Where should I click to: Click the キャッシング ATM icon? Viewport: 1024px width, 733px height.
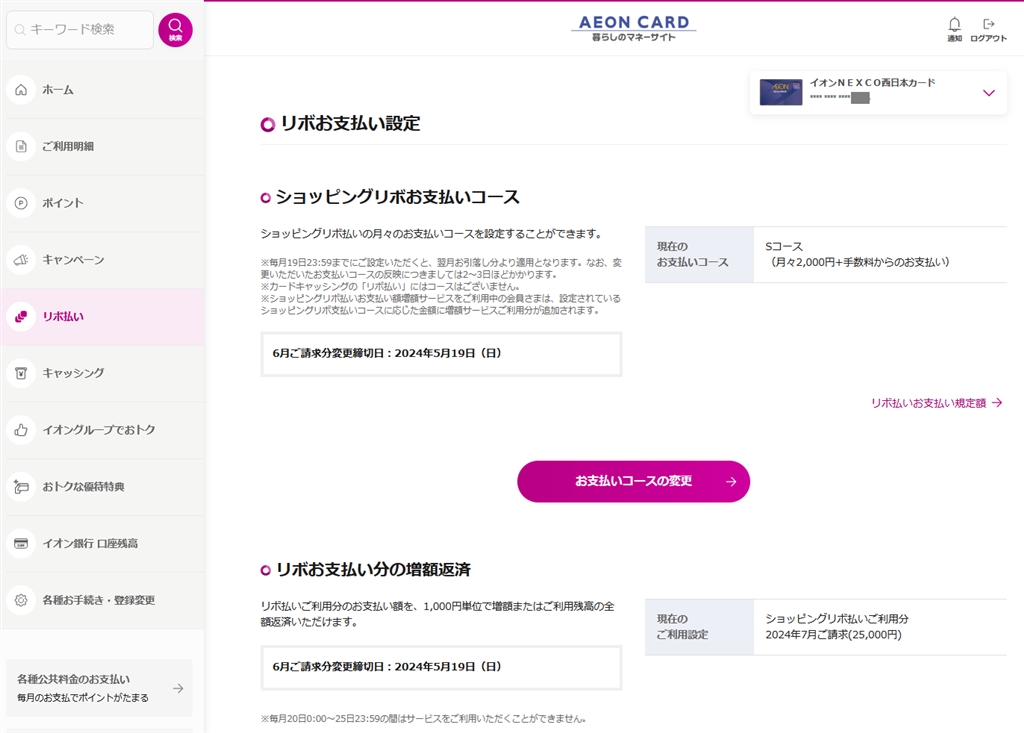[x=21, y=373]
